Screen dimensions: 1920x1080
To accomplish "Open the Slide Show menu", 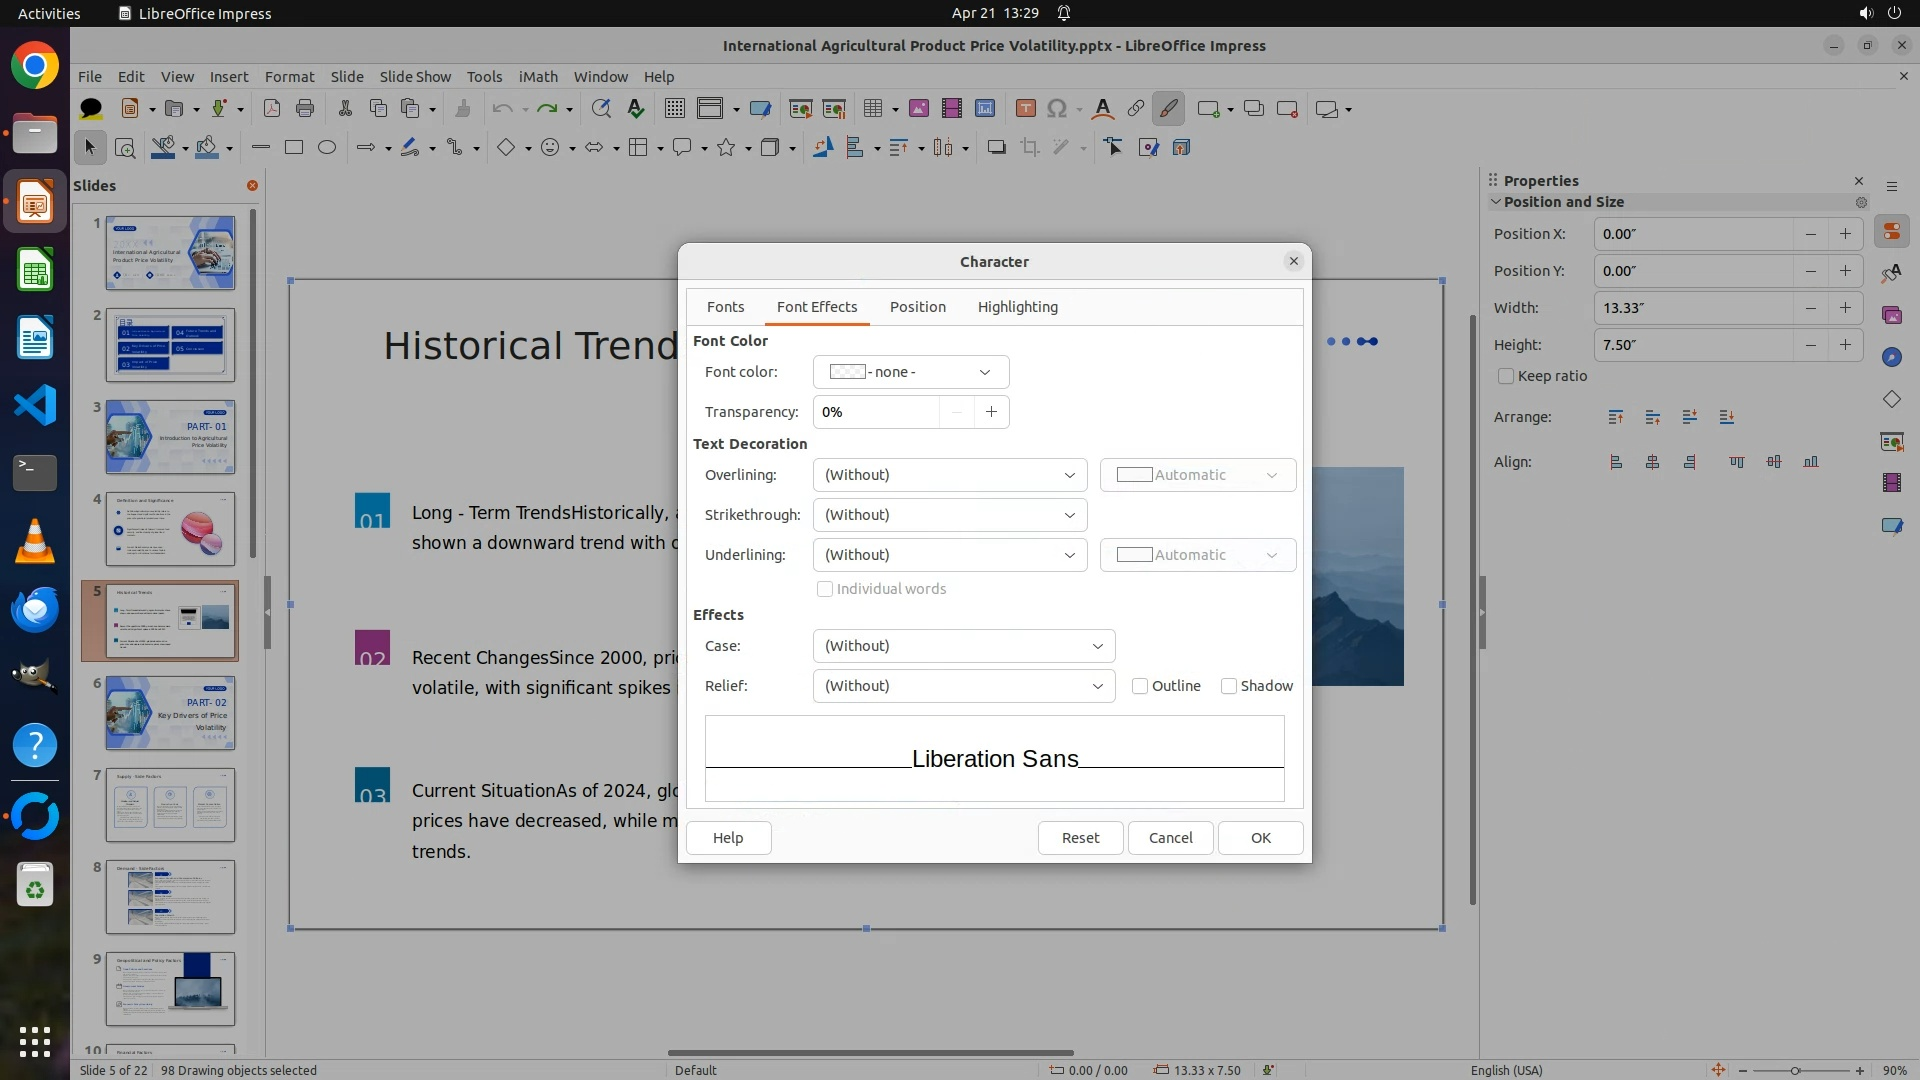I will pos(415,77).
